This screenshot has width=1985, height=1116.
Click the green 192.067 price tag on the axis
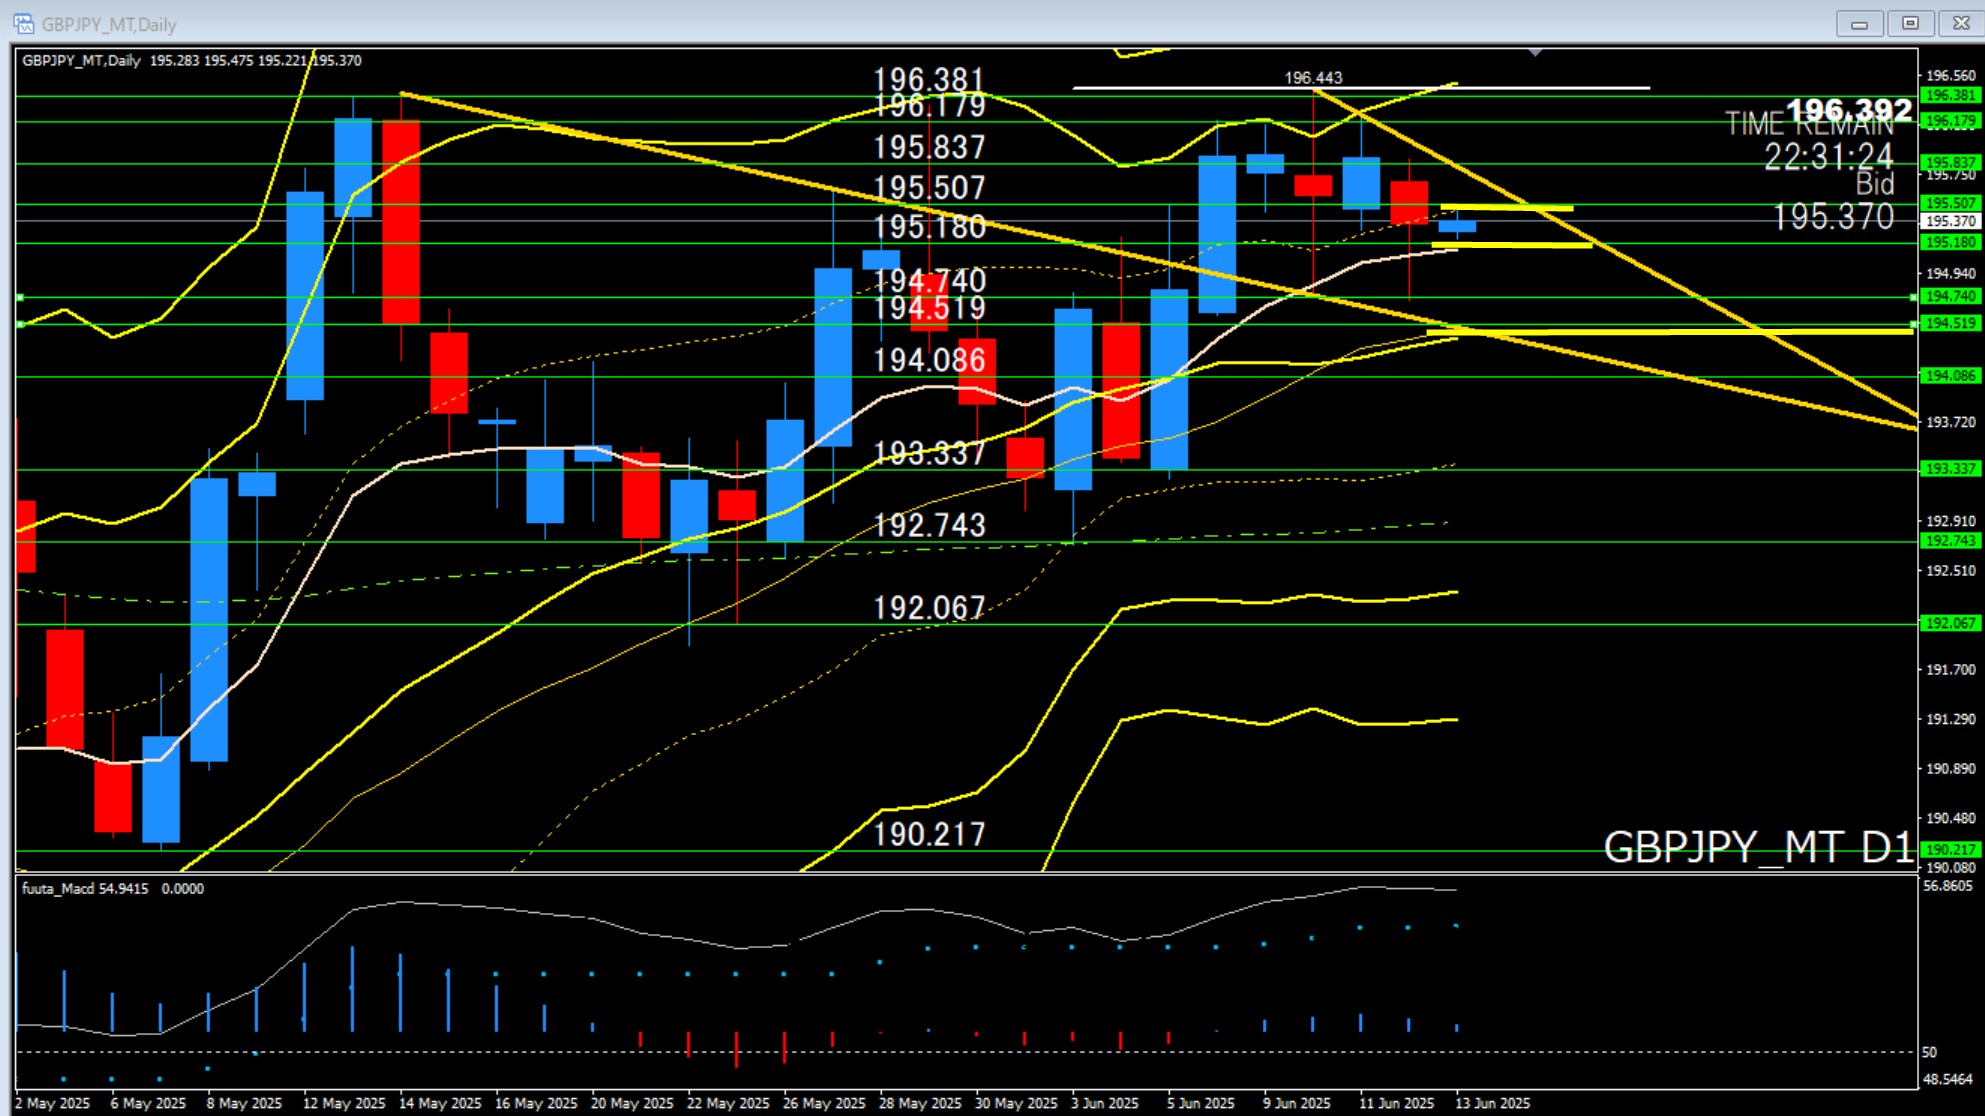click(1950, 623)
